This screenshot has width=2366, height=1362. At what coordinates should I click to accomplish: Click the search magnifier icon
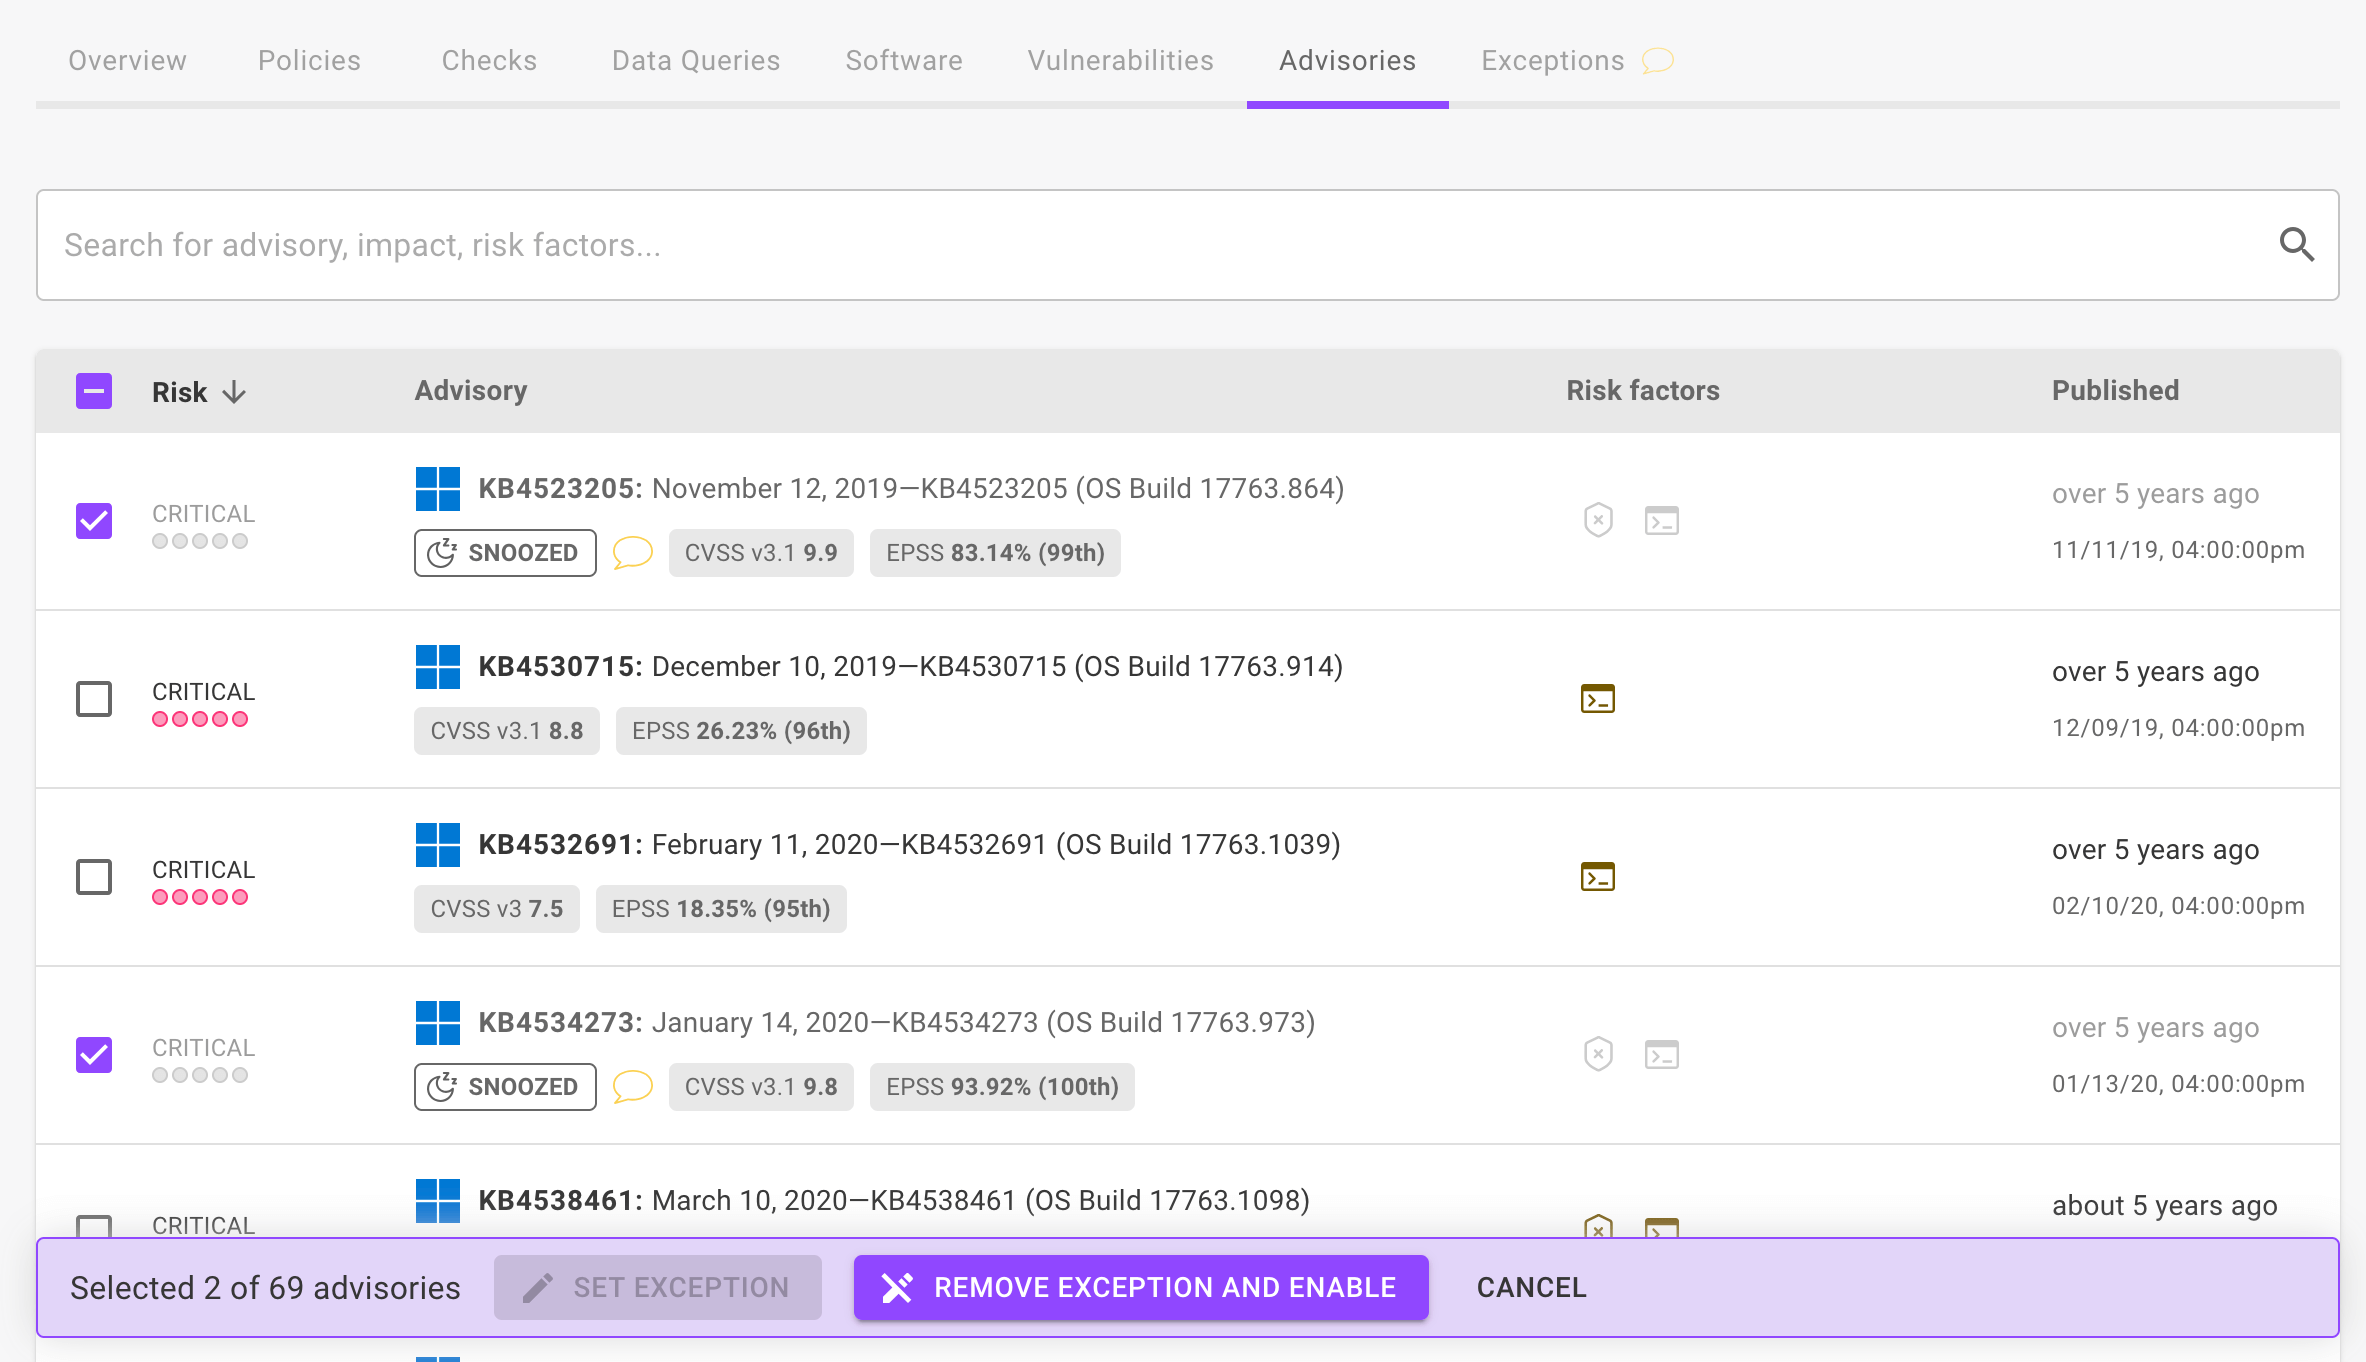[2297, 245]
